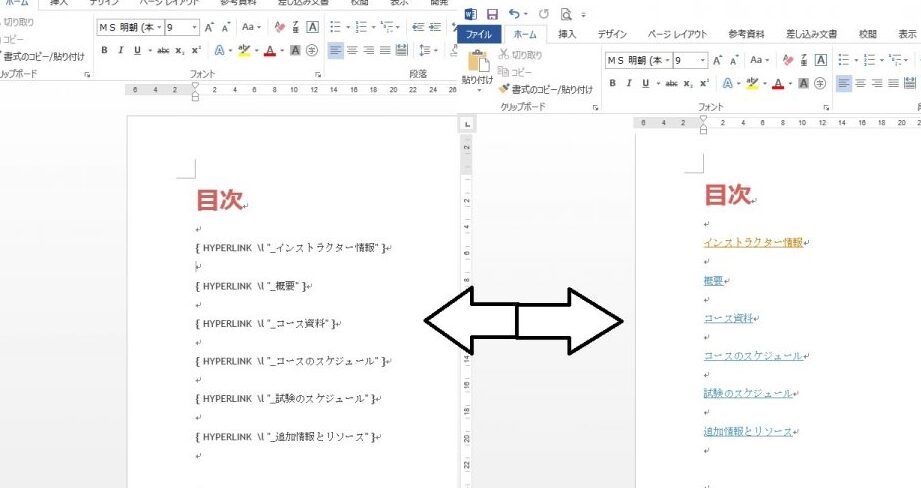Viewport: 921px width, 488px height.
Task: Increase indent in left window
Action: click(435, 27)
